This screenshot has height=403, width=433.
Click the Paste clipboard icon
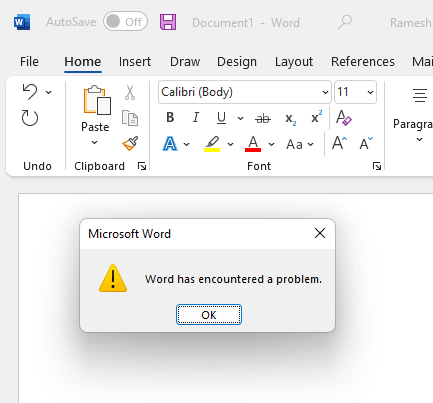pos(97,100)
